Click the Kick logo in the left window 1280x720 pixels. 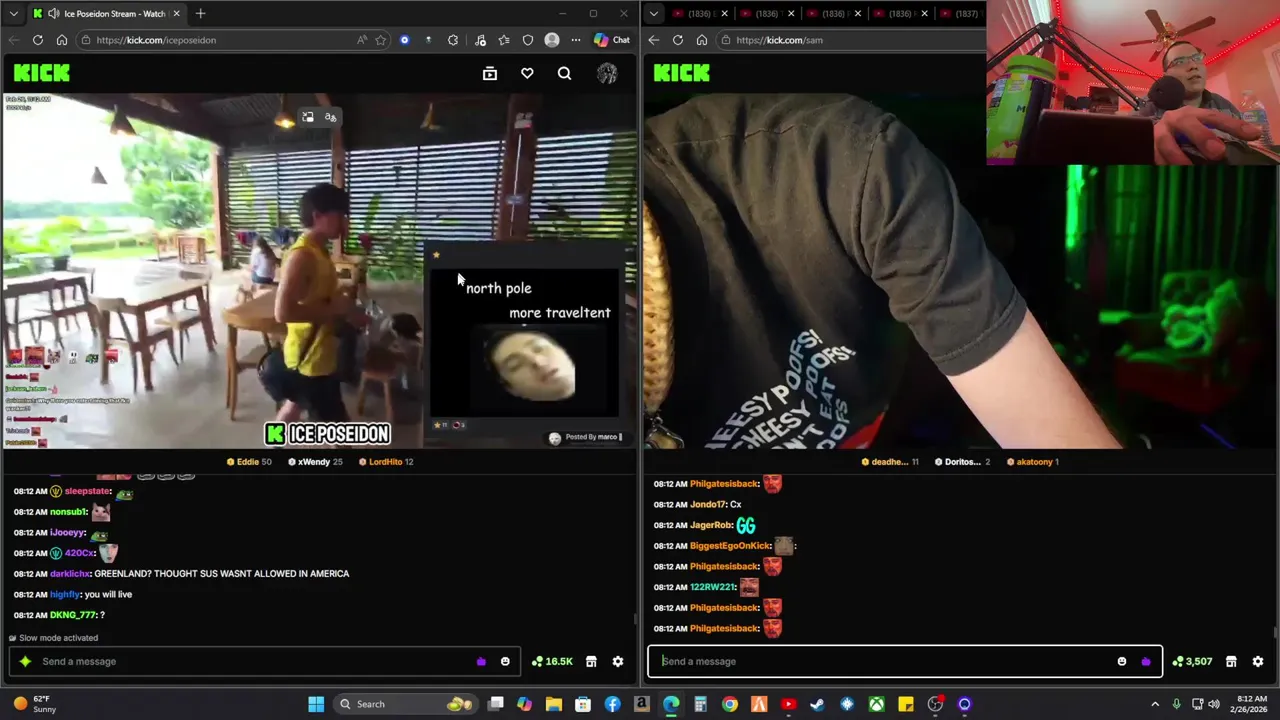tap(42, 73)
